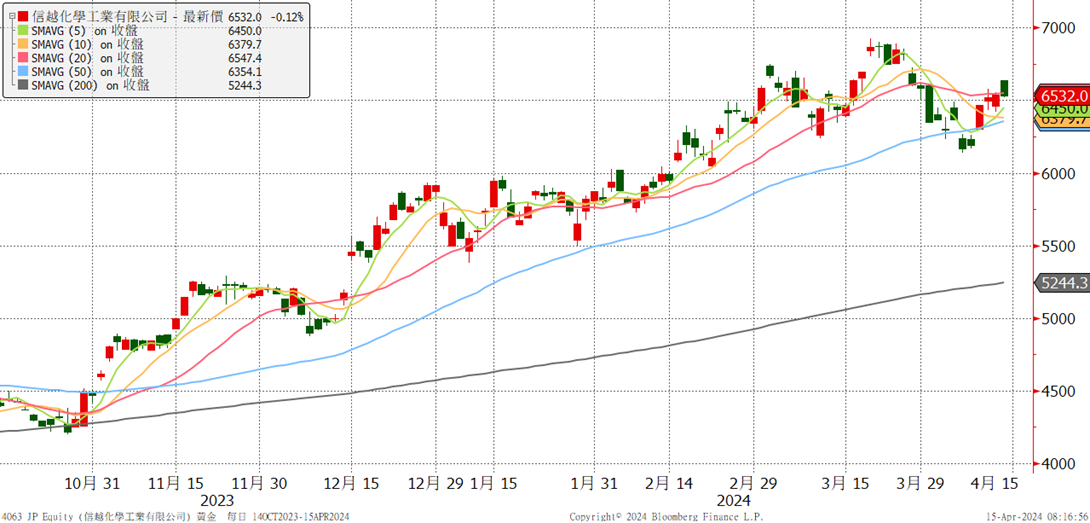The width and height of the screenshot is (1090, 523).
Task: Click the 2024 year label
Action: [733, 501]
